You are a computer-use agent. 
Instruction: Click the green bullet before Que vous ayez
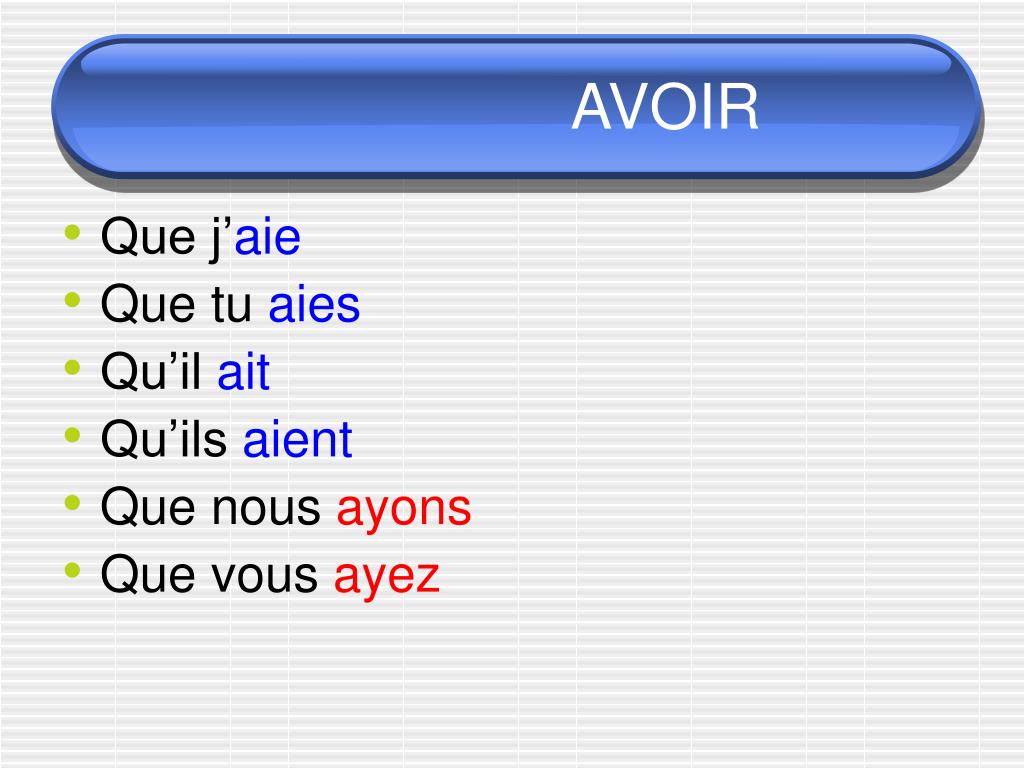[72, 570]
